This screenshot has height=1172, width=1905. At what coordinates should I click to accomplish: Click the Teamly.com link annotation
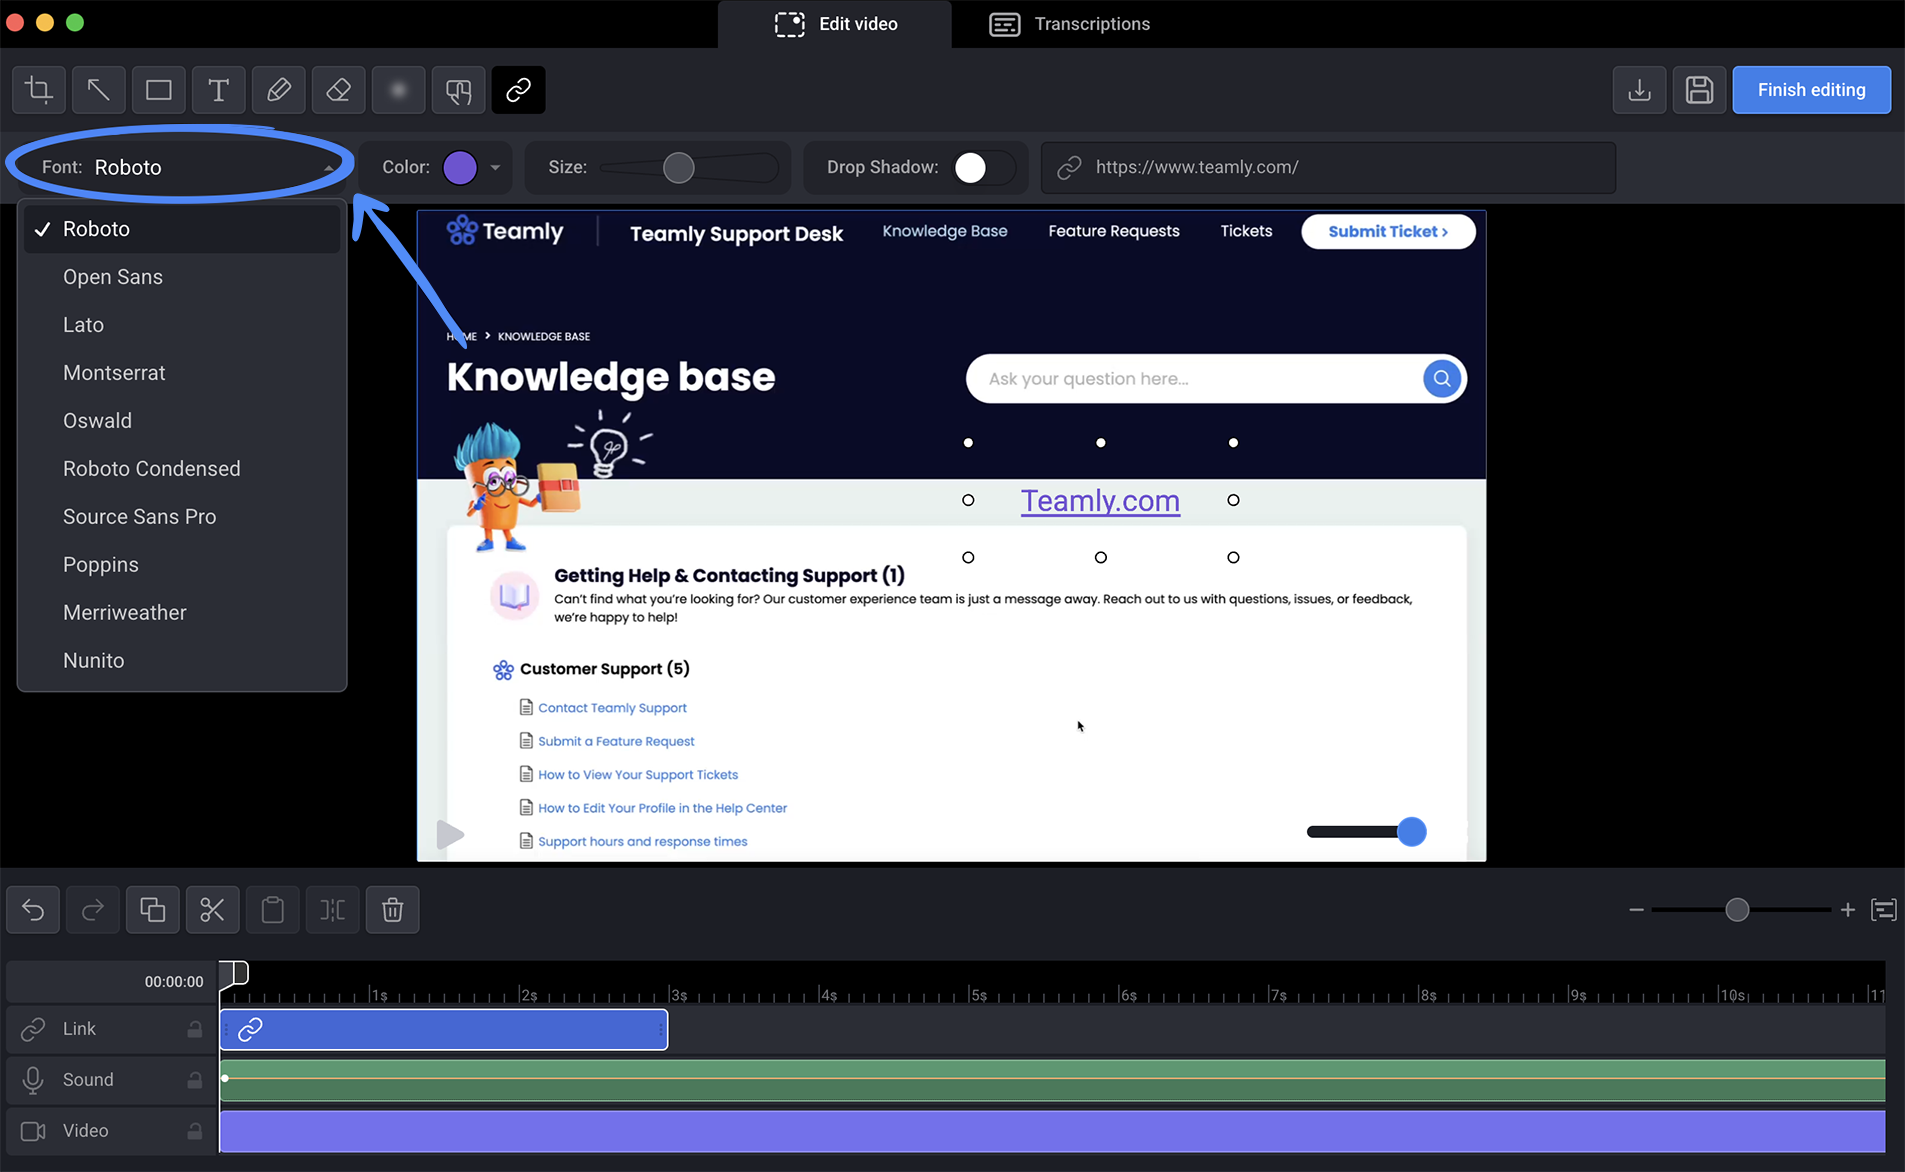coord(1100,500)
